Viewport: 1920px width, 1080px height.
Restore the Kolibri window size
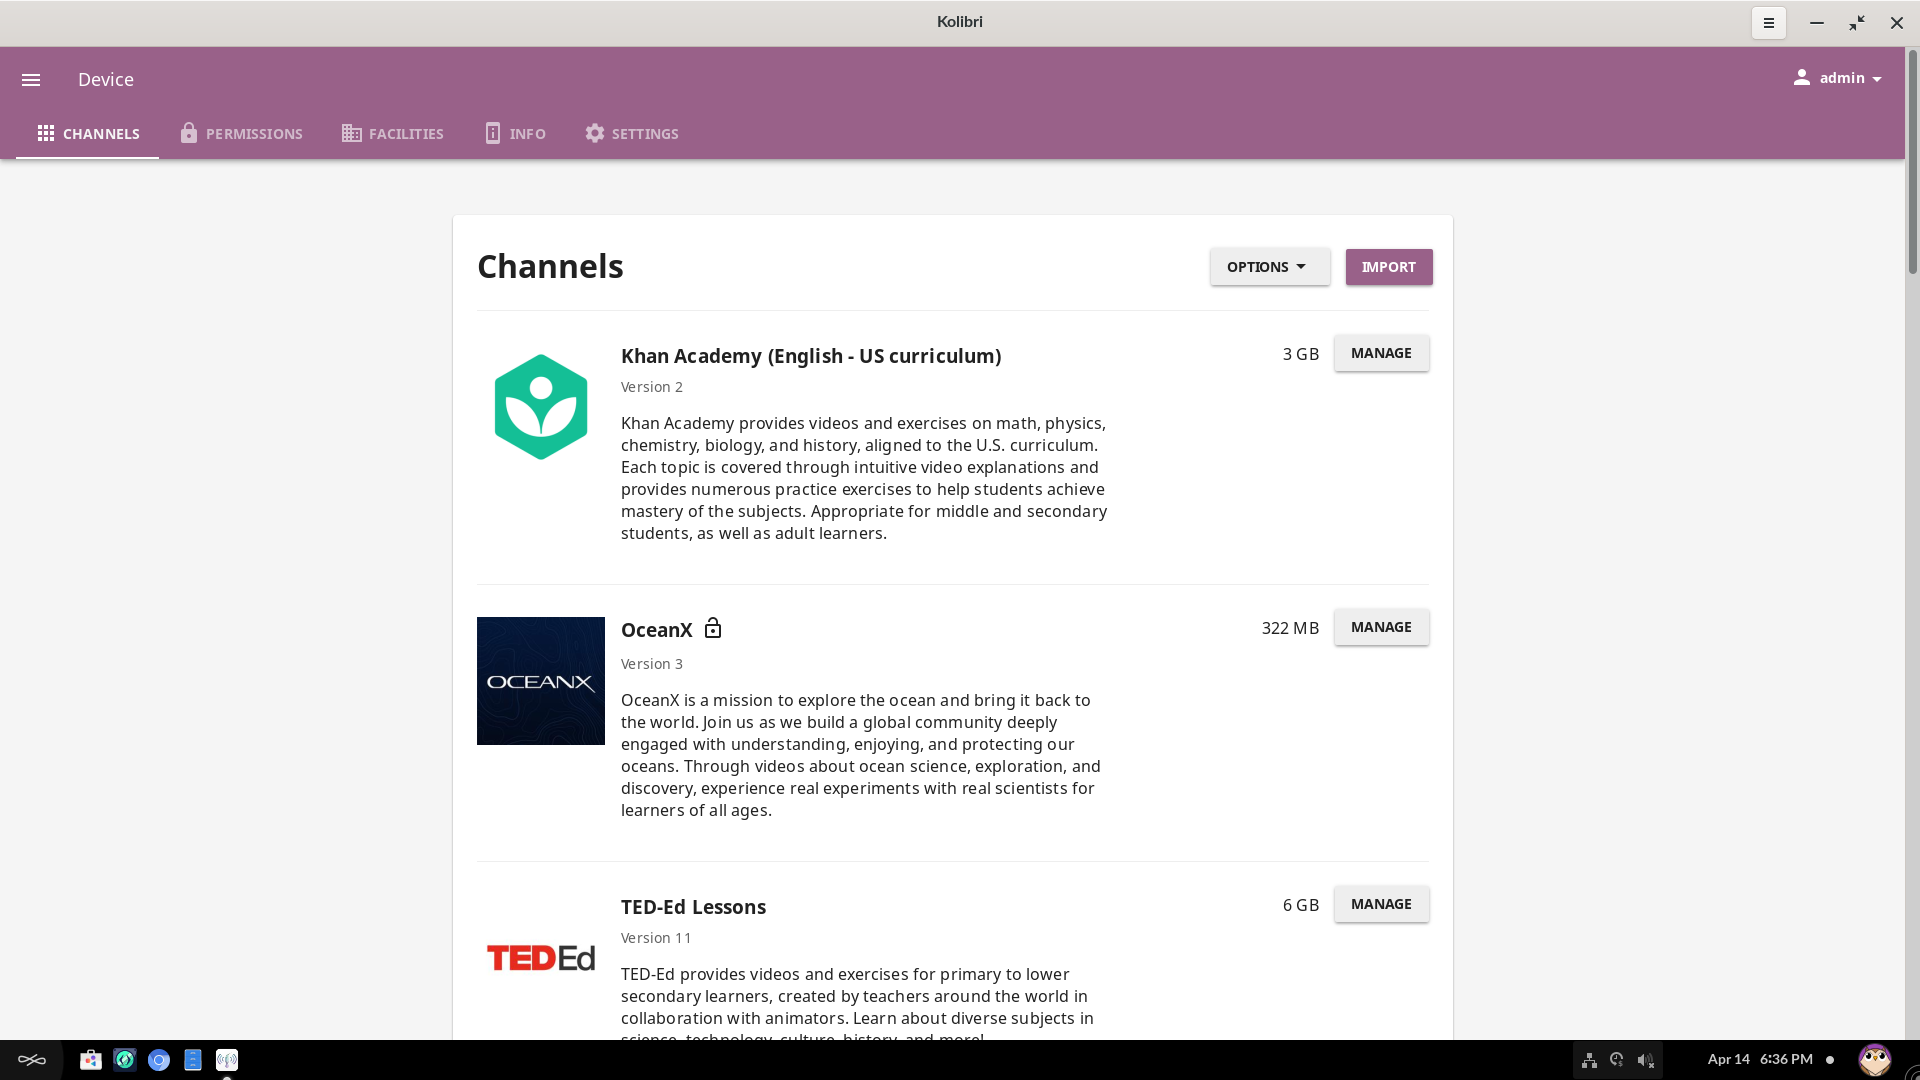tap(1857, 23)
